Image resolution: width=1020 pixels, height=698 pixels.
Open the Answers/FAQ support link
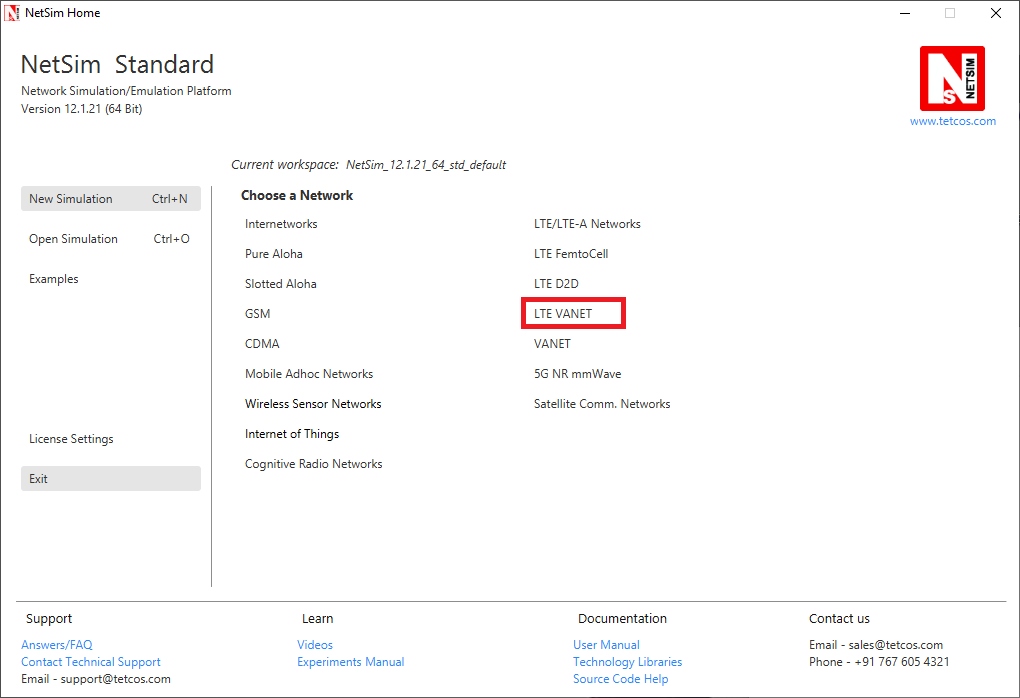(x=57, y=645)
